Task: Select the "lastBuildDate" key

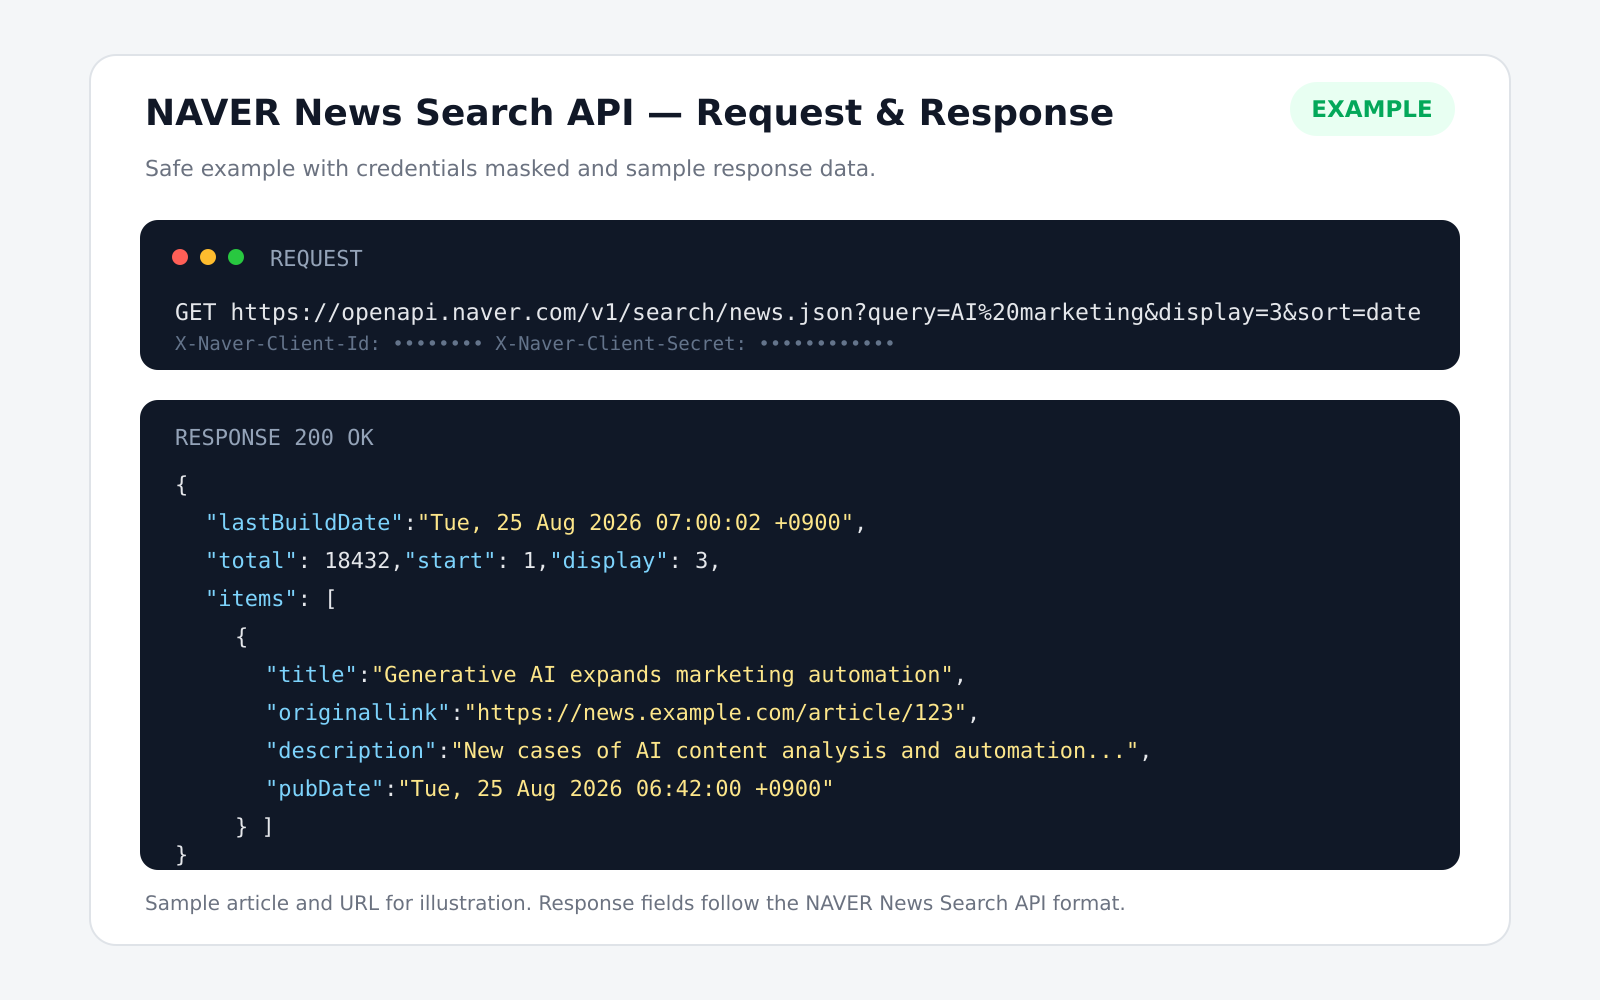Action: point(304,522)
